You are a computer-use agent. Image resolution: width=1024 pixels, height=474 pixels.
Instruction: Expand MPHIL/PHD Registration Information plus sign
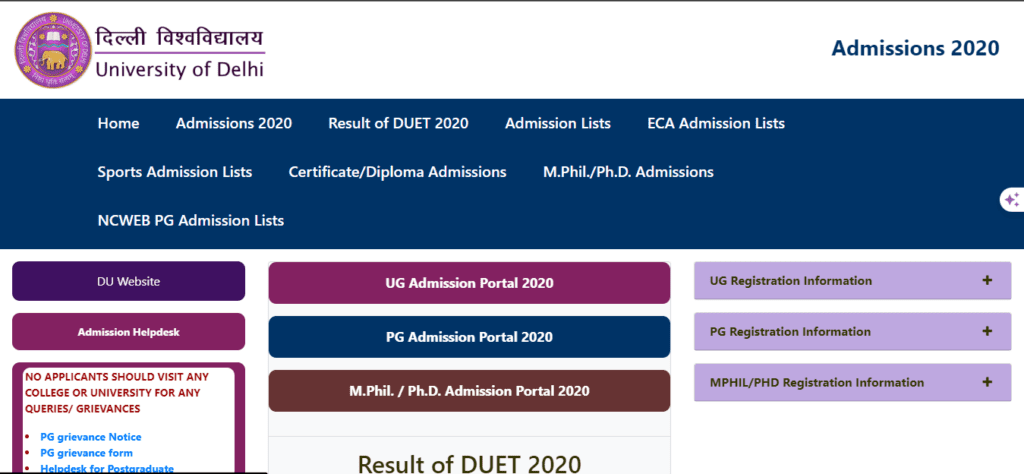pos(987,382)
